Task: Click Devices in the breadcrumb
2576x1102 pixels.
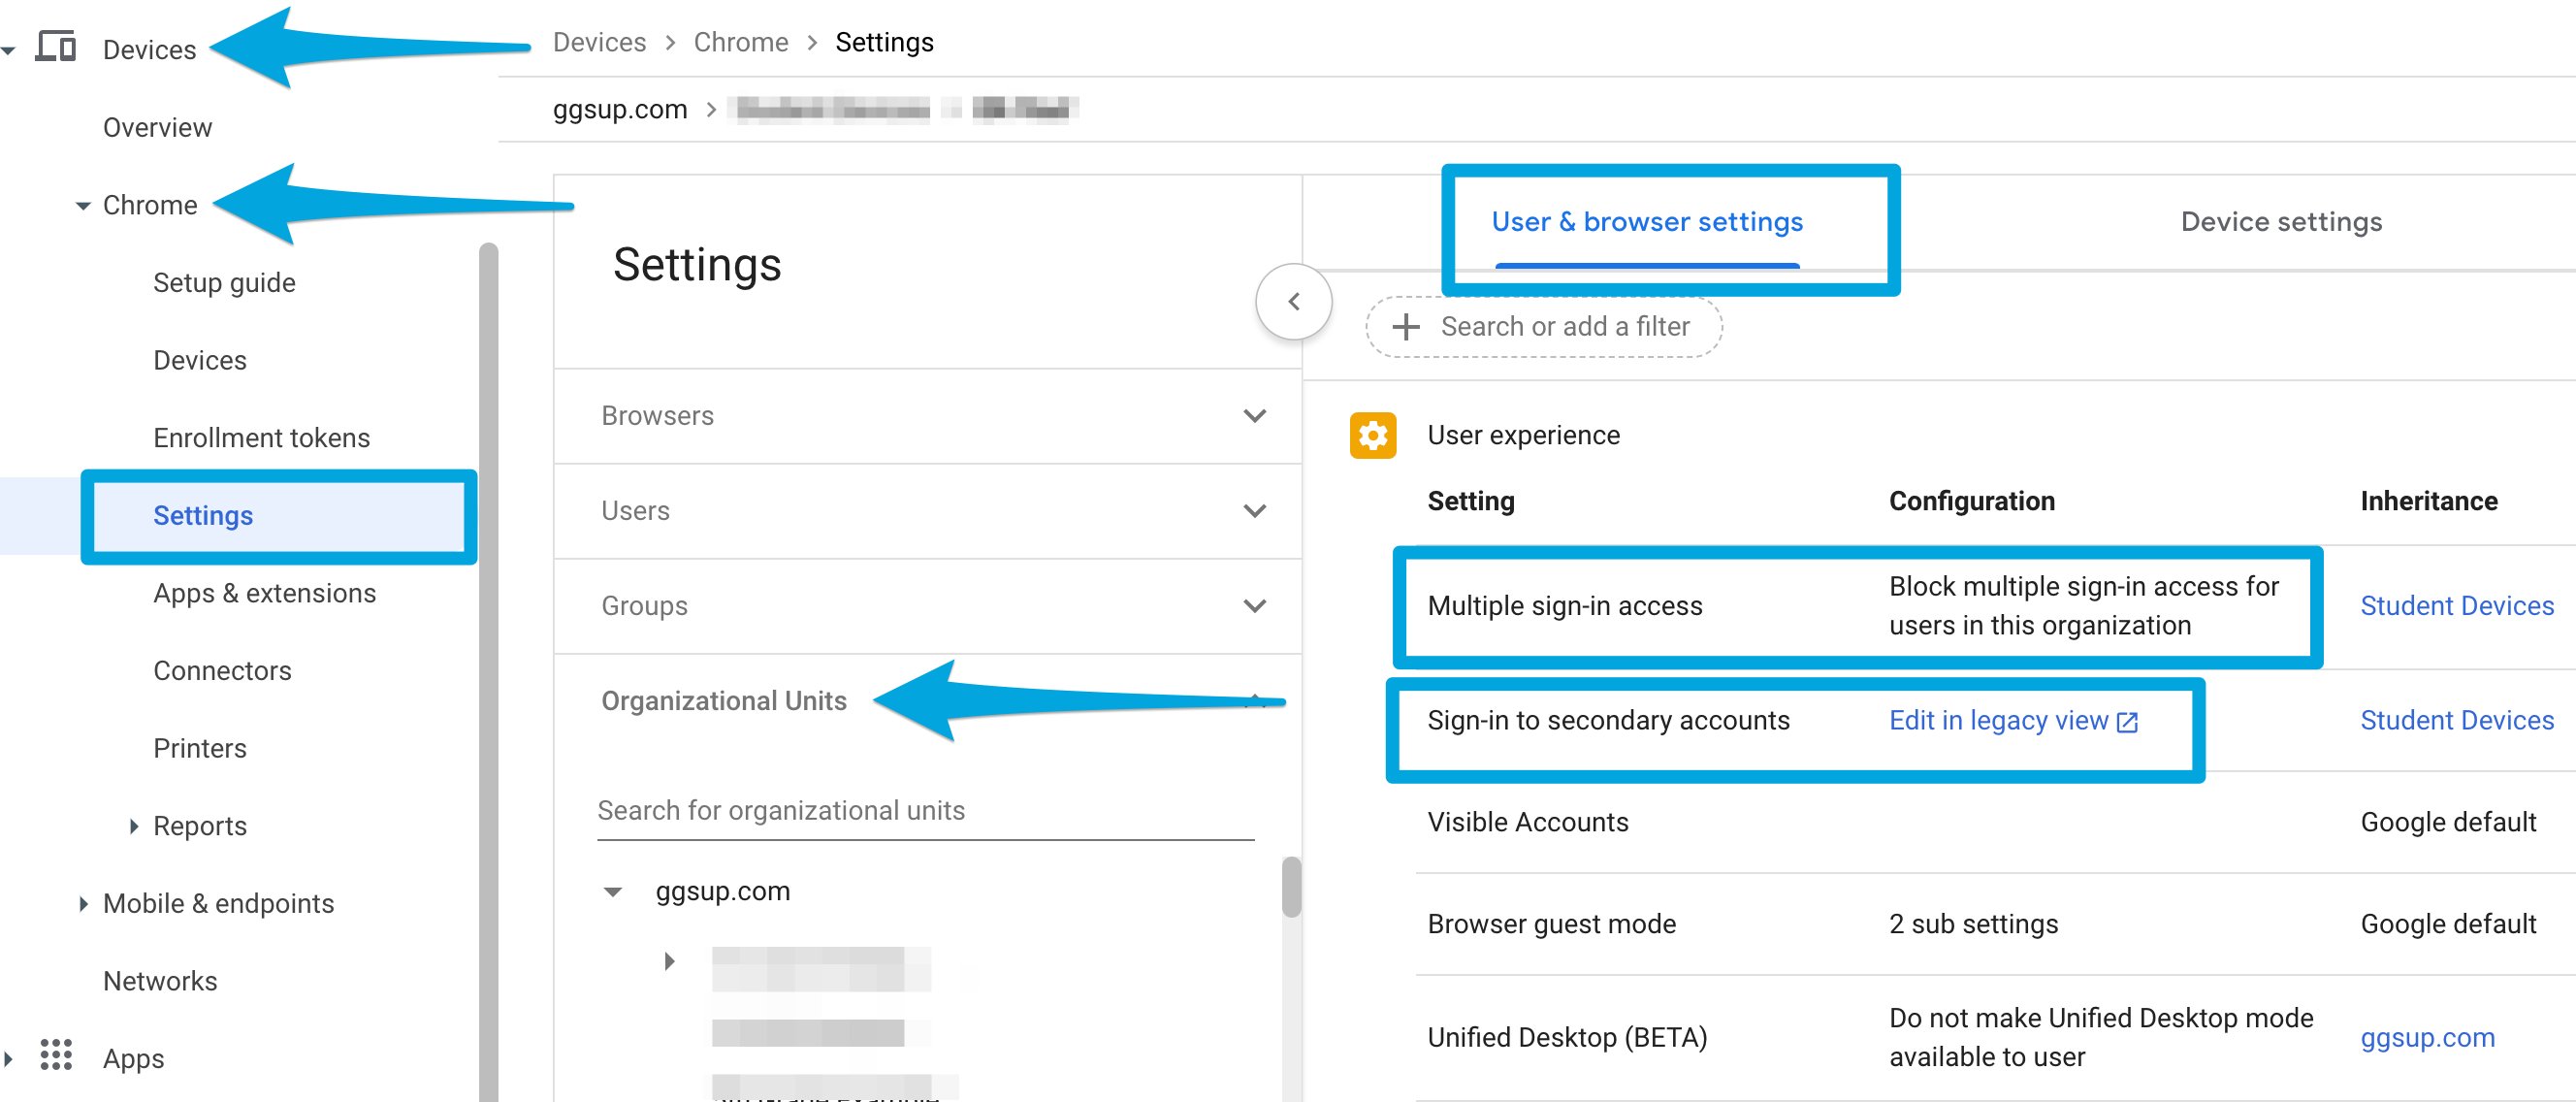Action: [x=599, y=42]
